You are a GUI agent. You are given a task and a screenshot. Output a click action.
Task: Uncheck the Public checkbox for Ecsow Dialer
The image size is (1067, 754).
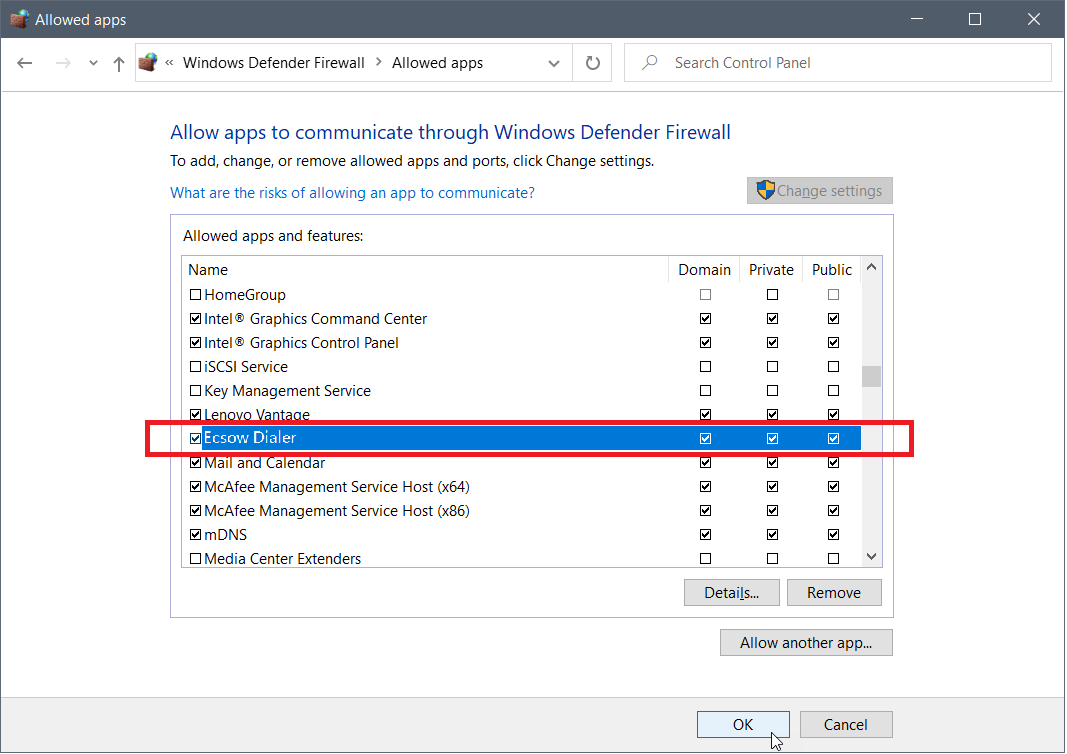point(833,438)
